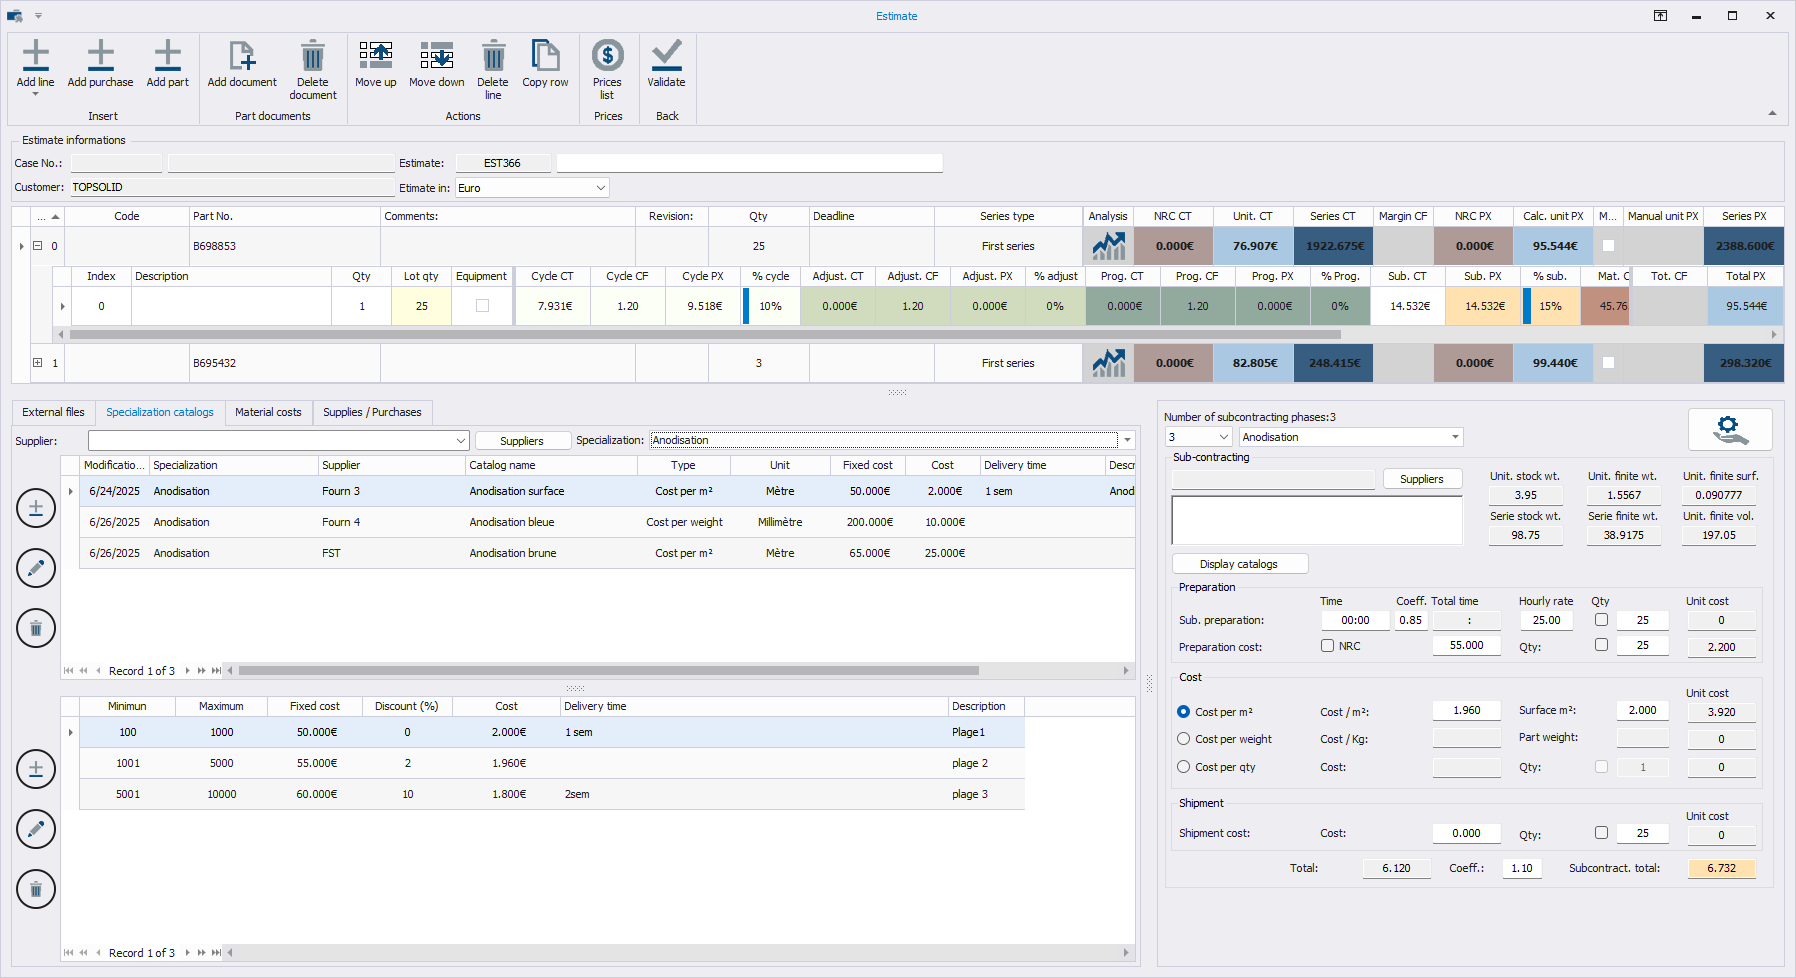Open the Etimate in currency dropdown
Image resolution: width=1796 pixels, height=978 pixels.
[x=600, y=188]
